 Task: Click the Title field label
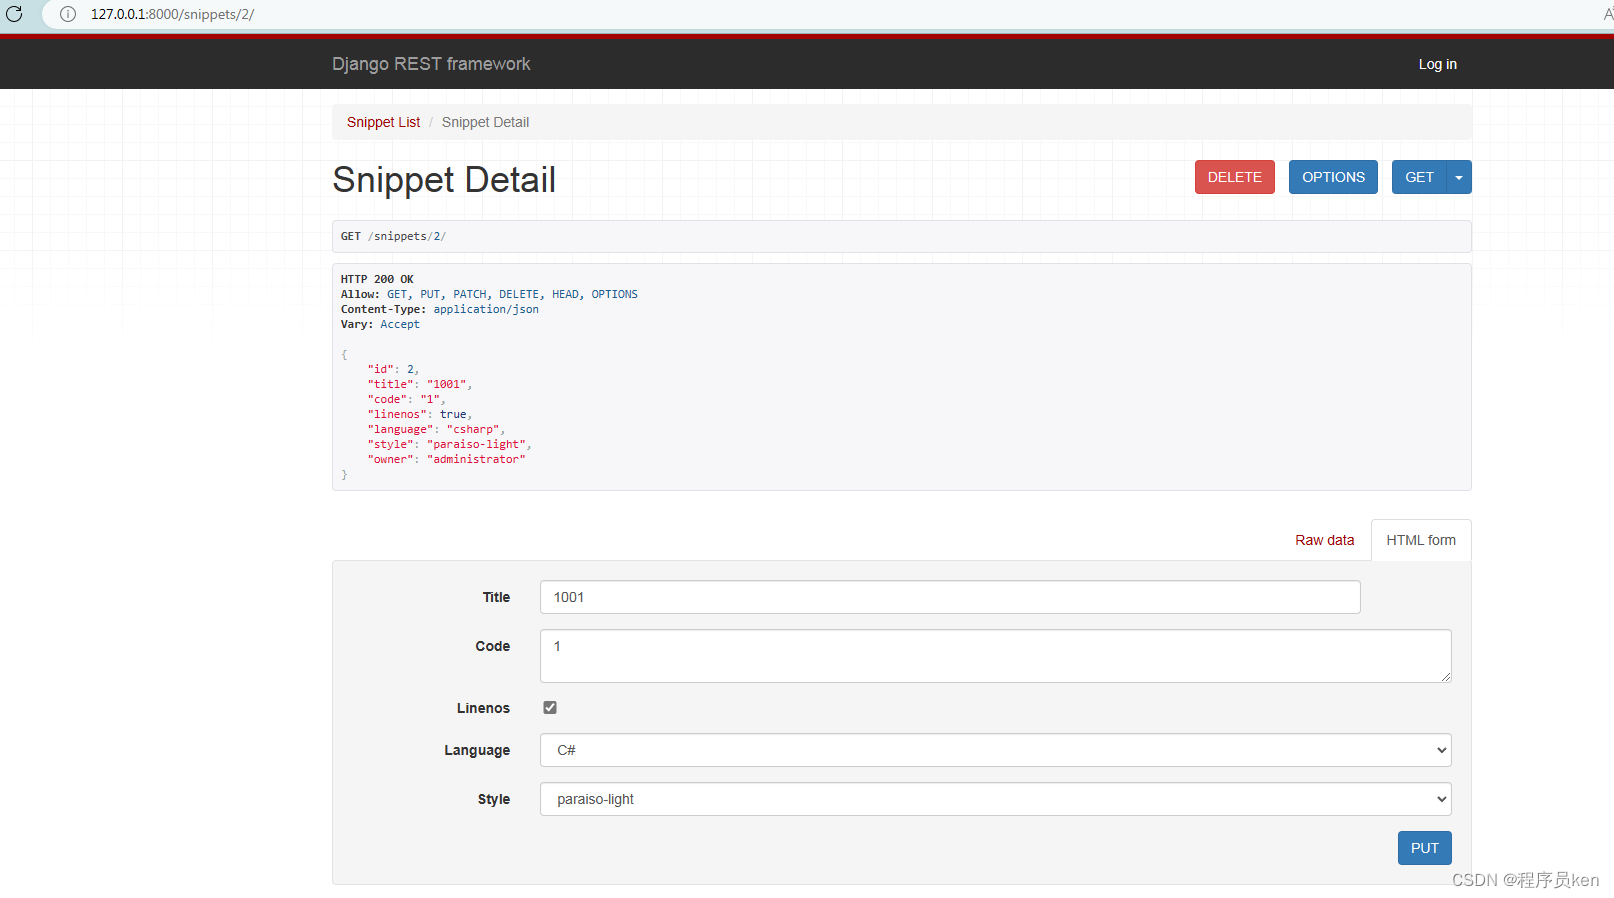pyautogui.click(x=496, y=597)
